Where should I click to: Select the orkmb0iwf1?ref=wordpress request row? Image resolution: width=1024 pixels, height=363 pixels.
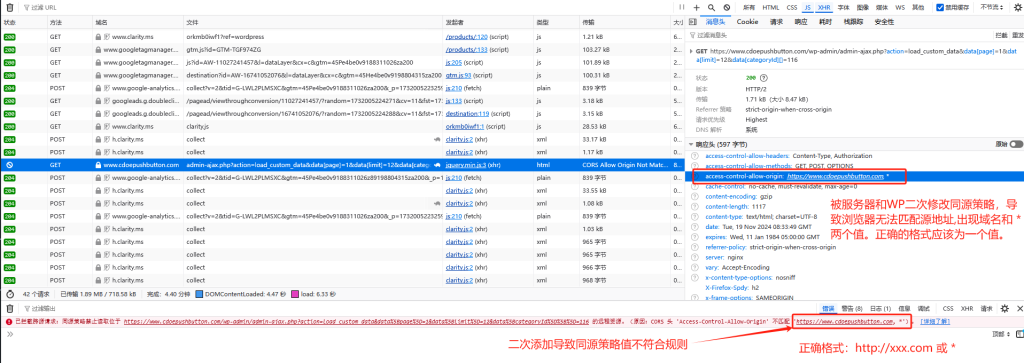pos(342,37)
